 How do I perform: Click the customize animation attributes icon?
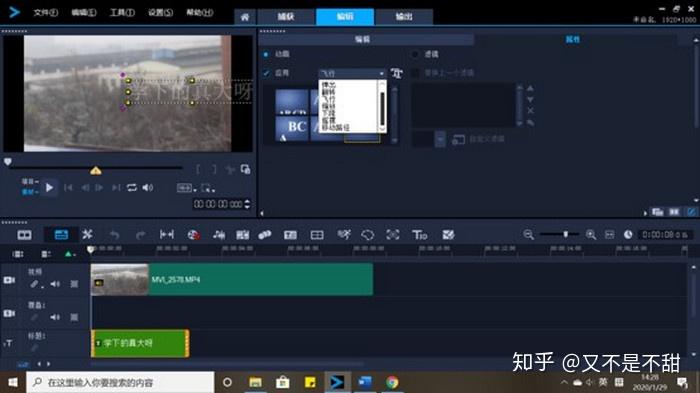(396, 73)
